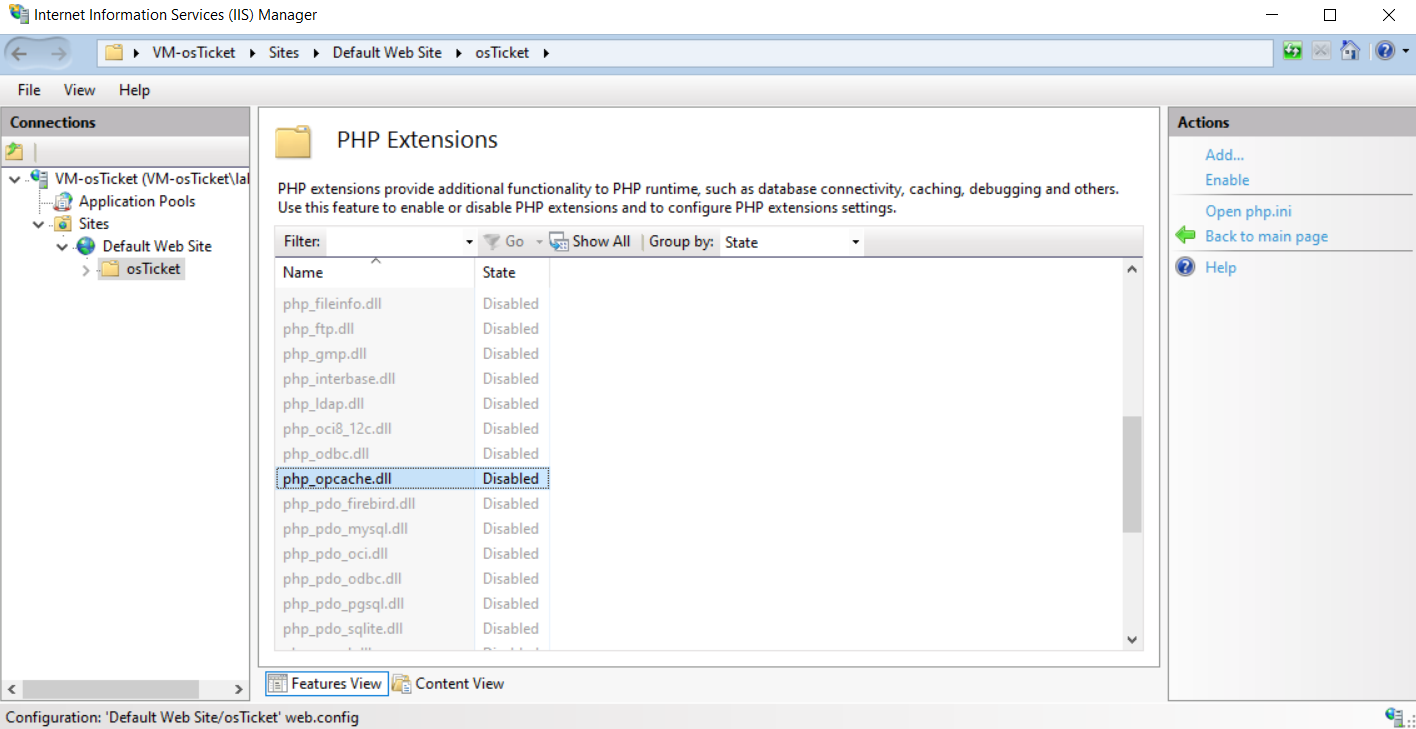Open the File menu
Image resolution: width=1416 pixels, height=729 pixels.
coord(29,90)
